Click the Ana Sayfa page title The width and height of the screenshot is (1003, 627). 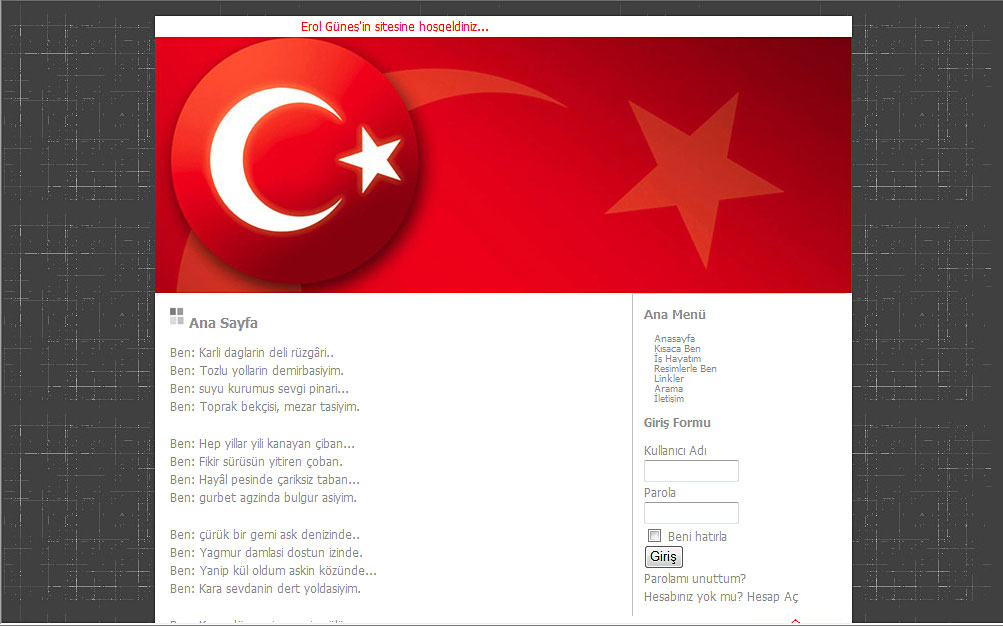223,323
